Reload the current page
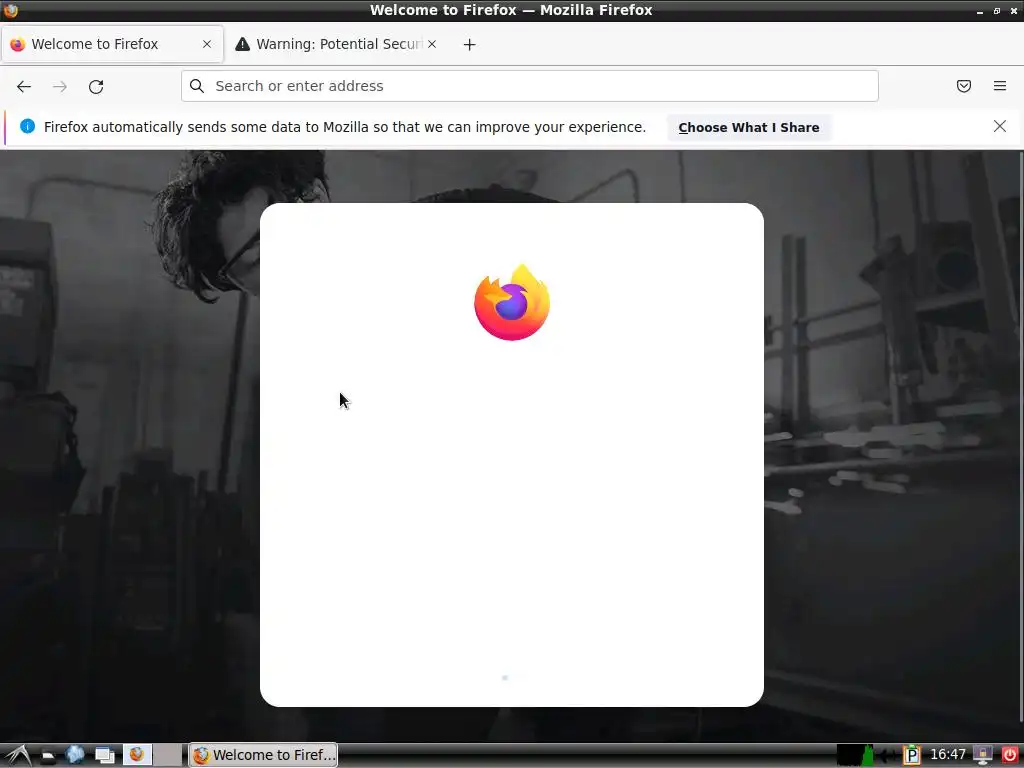Screen dimensions: 1024x768 tap(96, 86)
